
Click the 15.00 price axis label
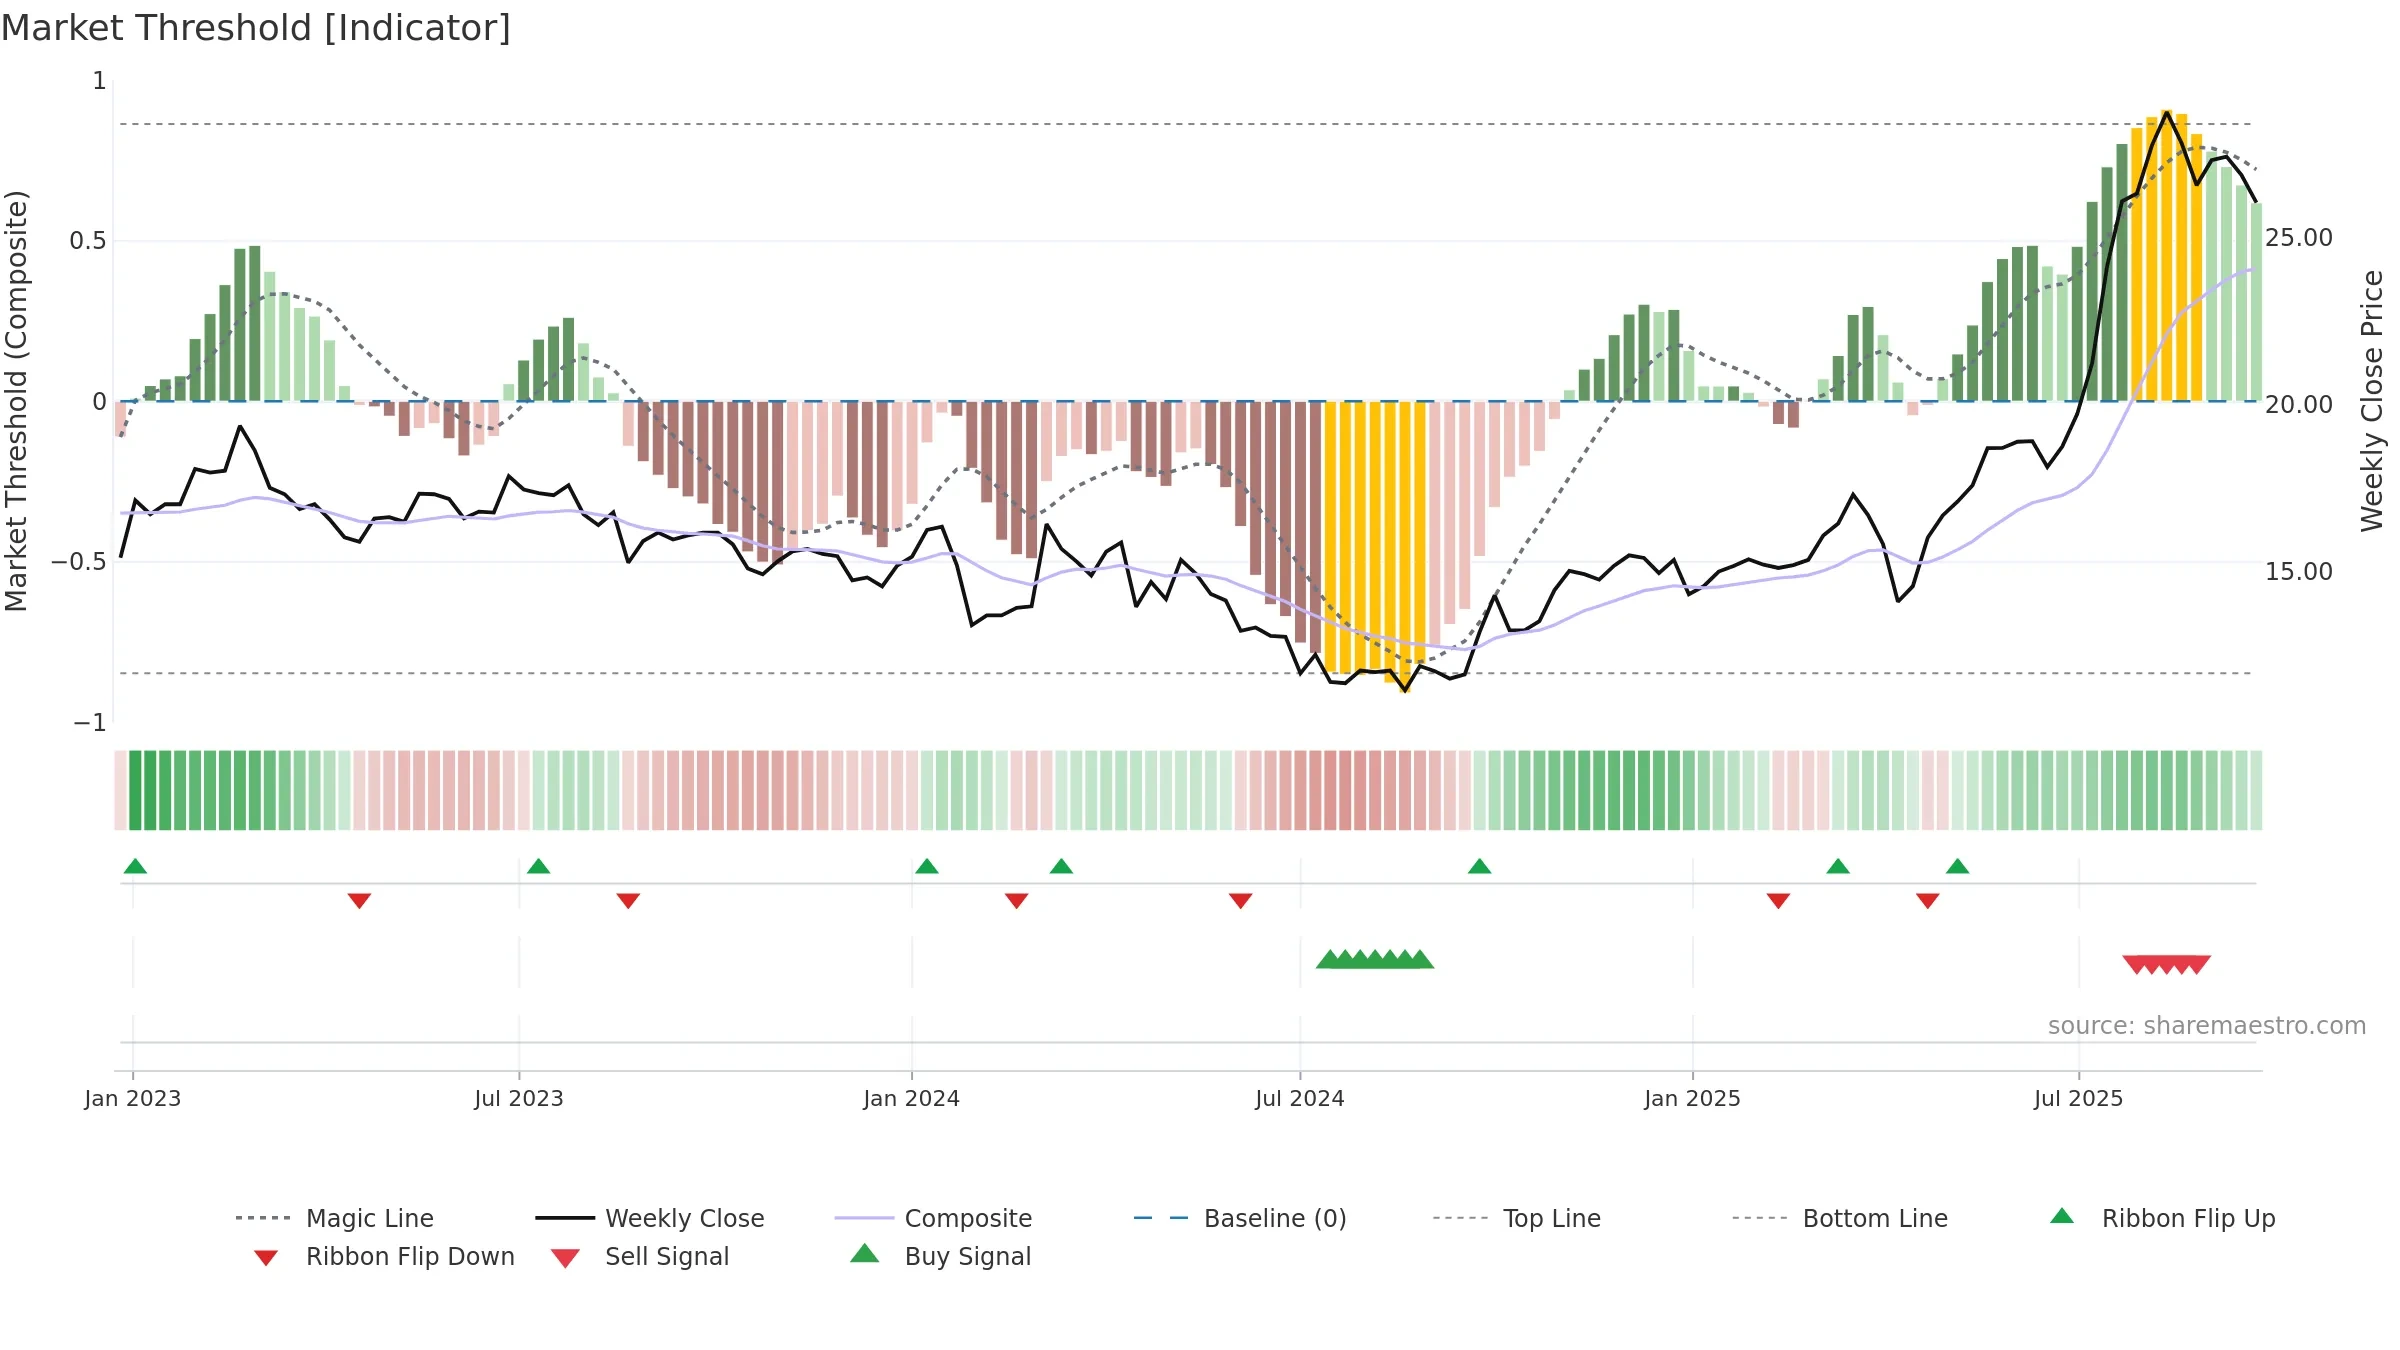2299,572
